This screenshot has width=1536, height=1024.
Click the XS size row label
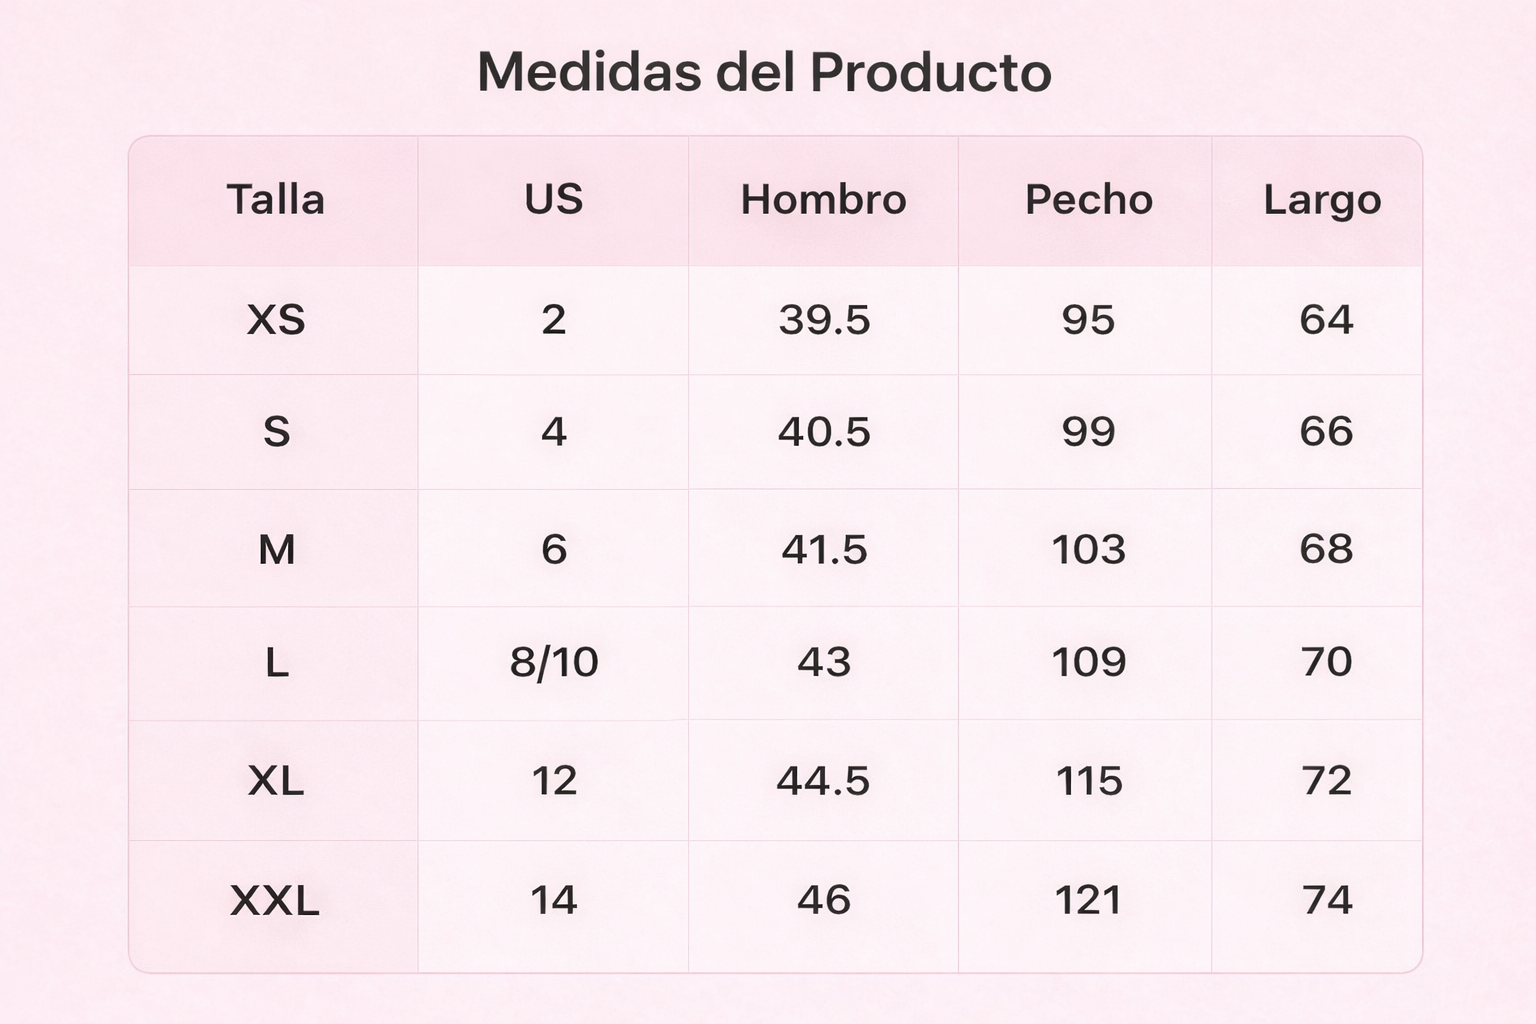coord(275,320)
